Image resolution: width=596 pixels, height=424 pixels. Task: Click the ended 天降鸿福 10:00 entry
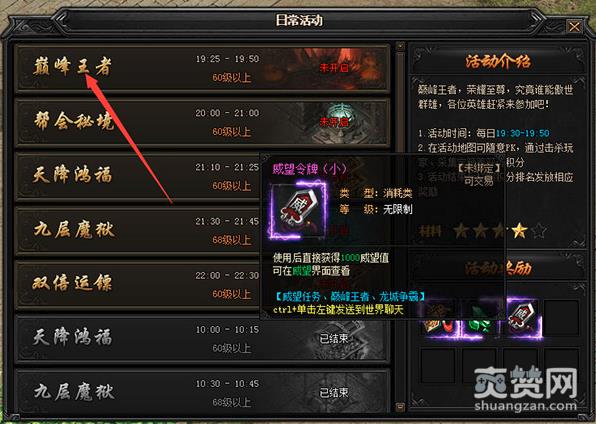click(x=203, y=338)
